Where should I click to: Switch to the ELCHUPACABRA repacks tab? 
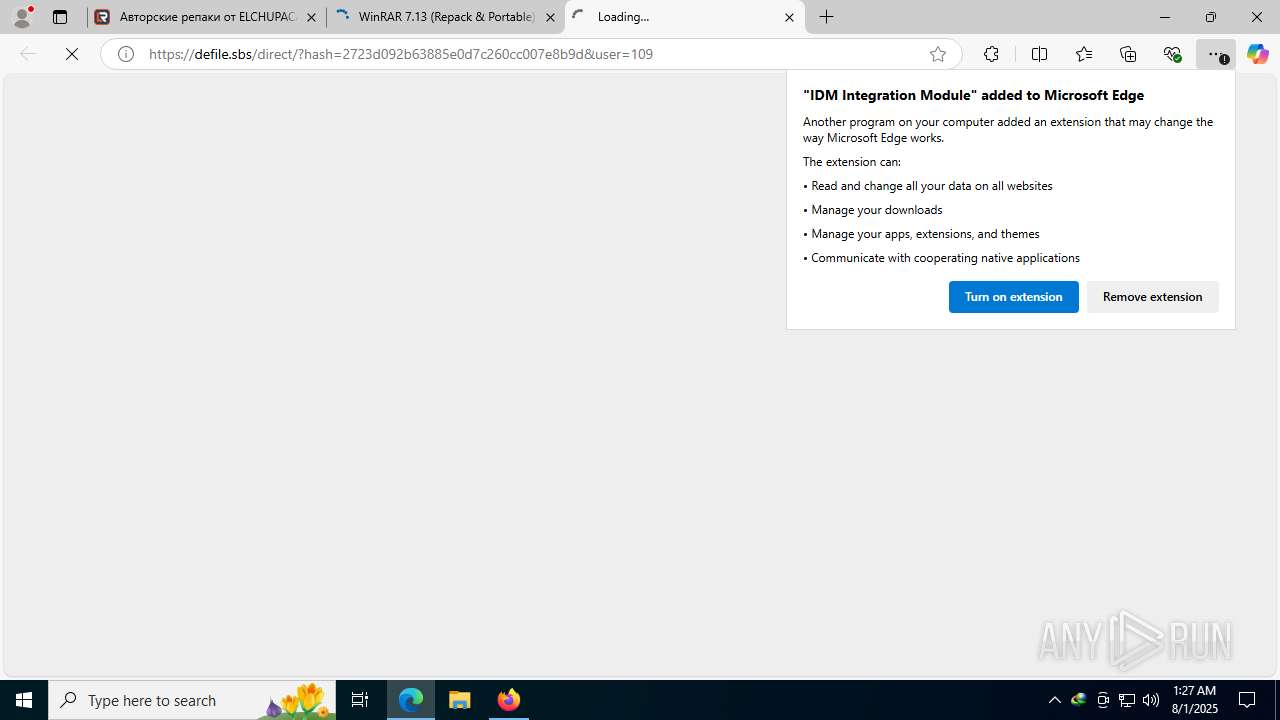[x=207, y=17]
